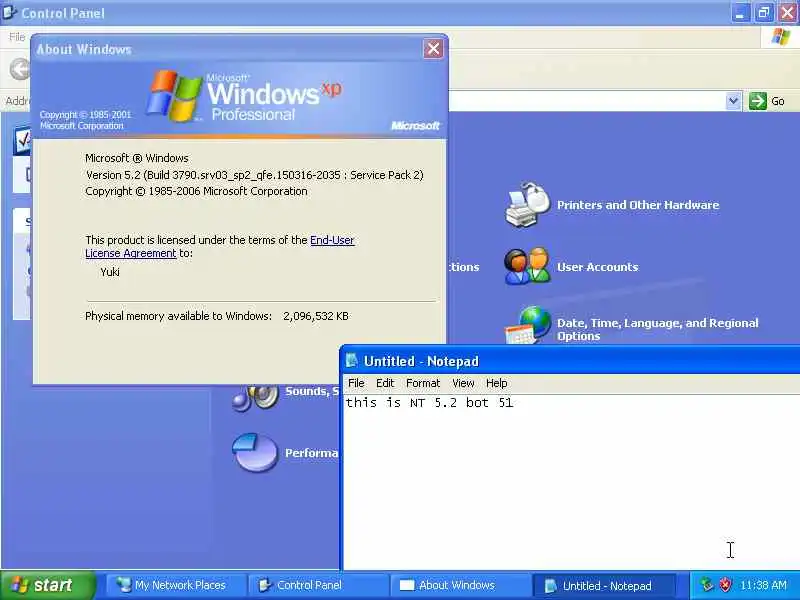Screen dimensions: 800x600
Task: Click the Control Panel address bar field
Action: (x=587, y=101)
